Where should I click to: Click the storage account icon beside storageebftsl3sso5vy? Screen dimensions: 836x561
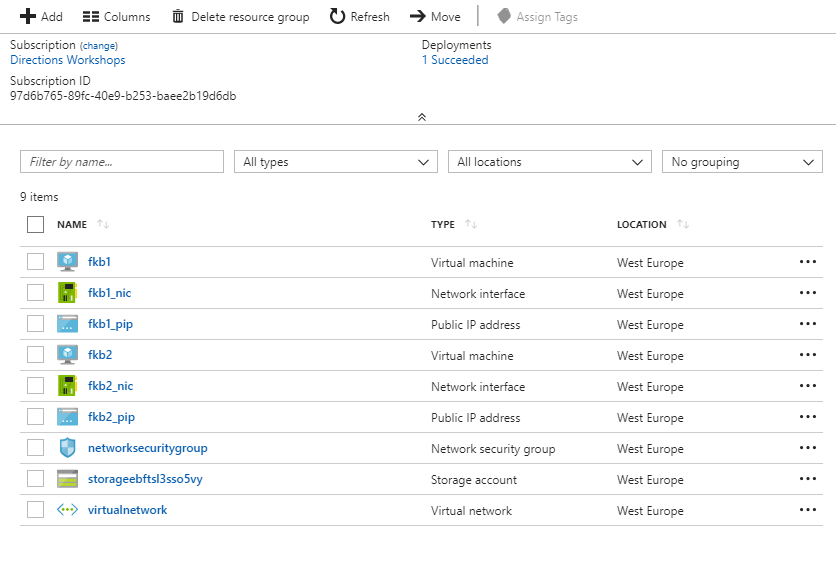[x=67, y=479]
